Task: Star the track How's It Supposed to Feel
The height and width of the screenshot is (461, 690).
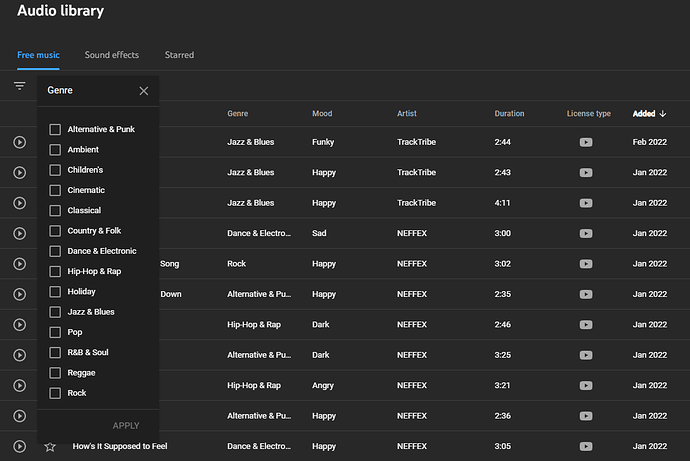Action: pyautogui.click(x=50, y=447)
